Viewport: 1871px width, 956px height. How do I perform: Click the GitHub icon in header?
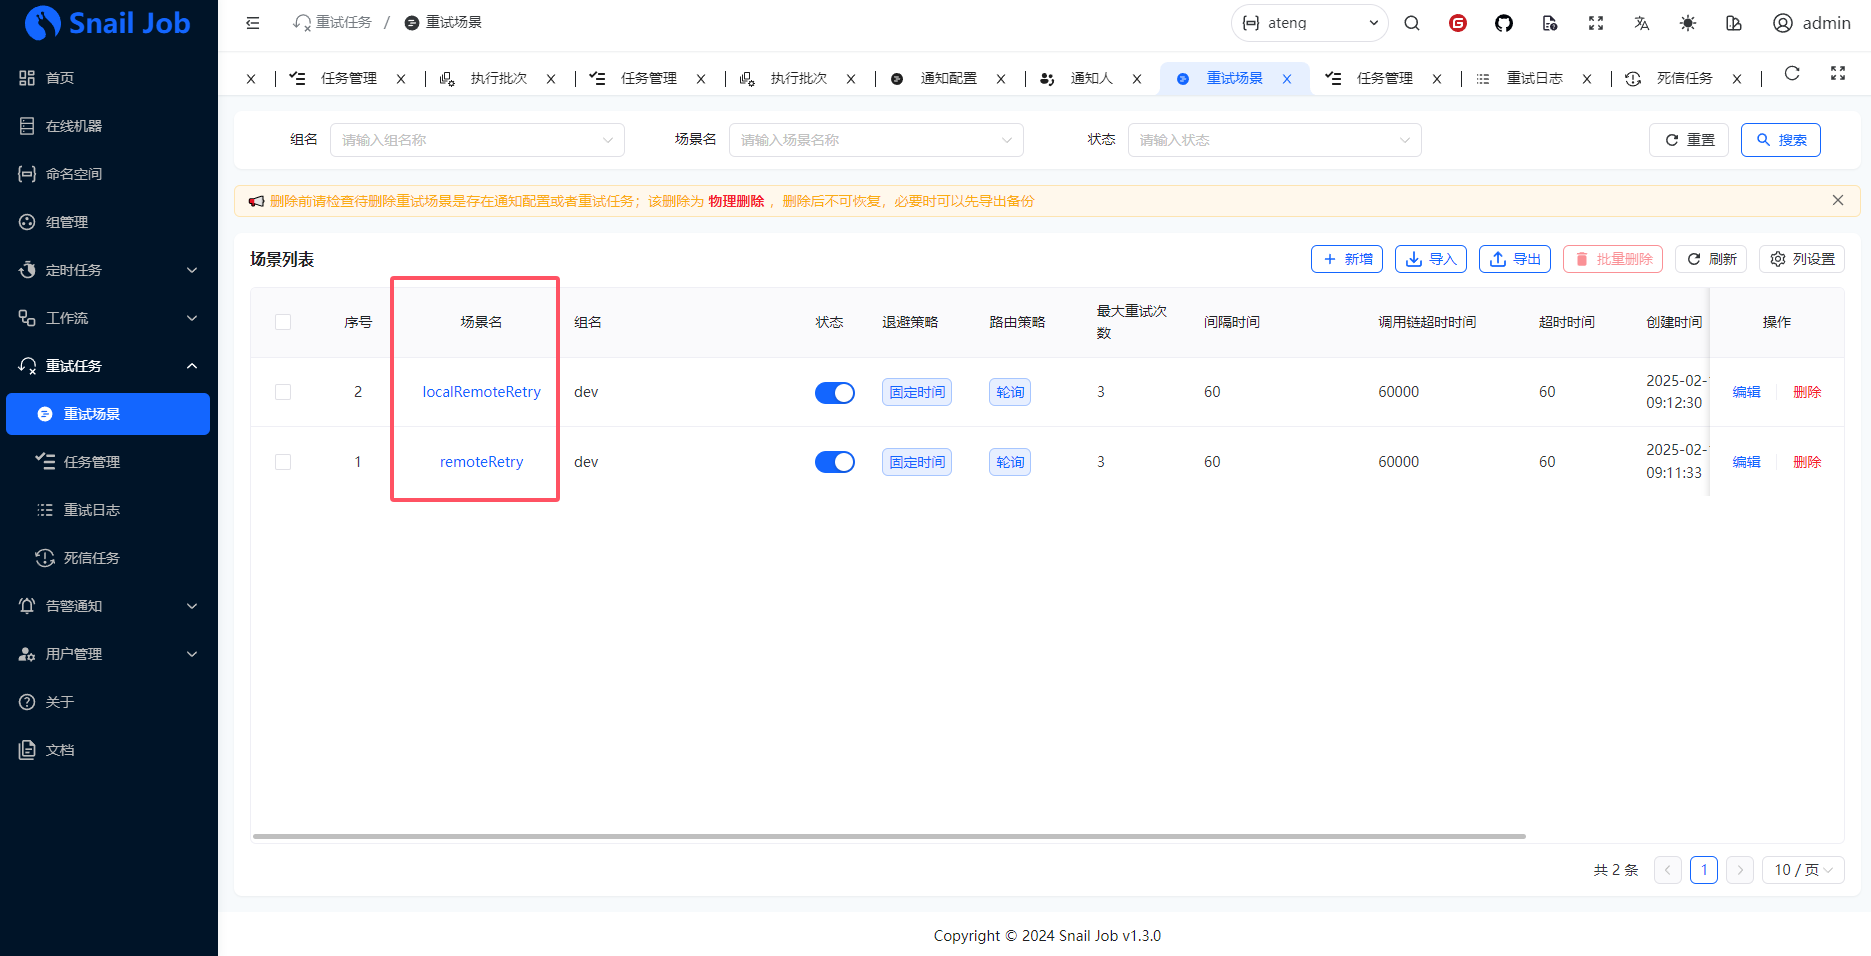point(1503,23)
